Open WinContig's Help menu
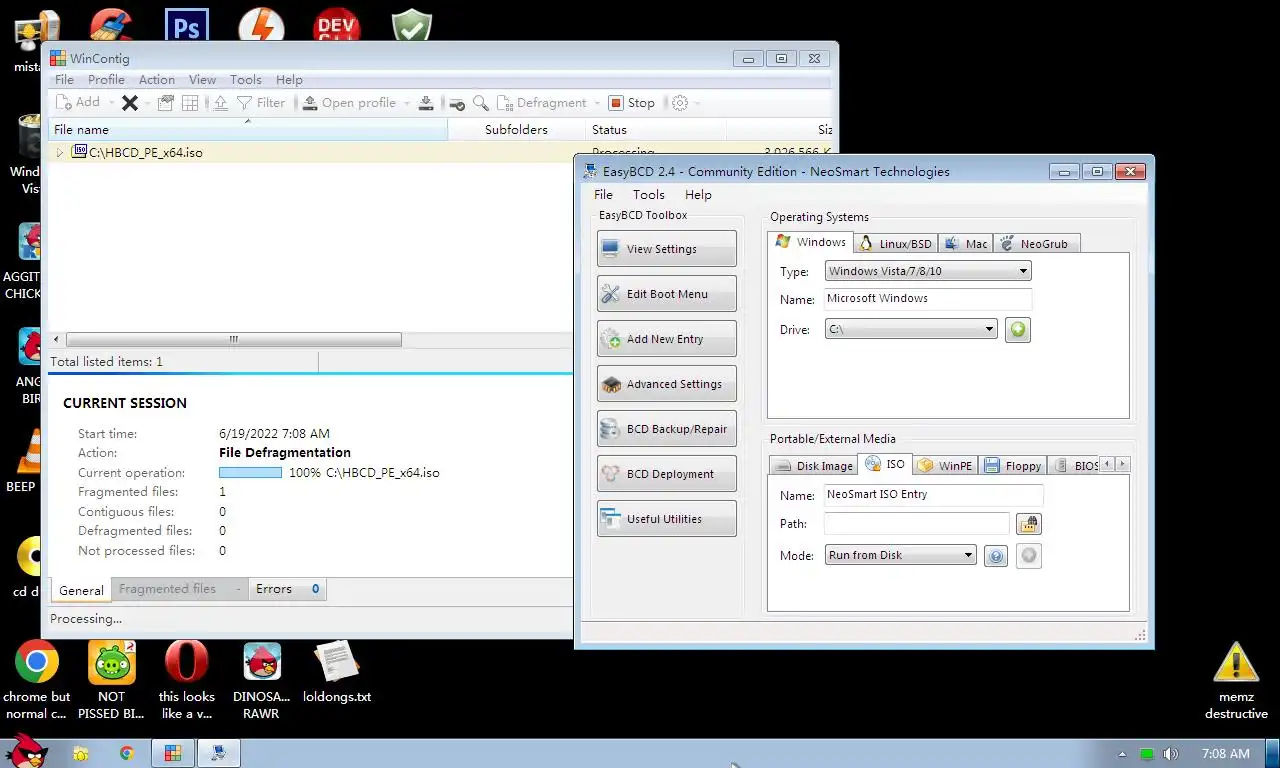The width and height of the screenshot is (1280, 768). coord(289,80)
